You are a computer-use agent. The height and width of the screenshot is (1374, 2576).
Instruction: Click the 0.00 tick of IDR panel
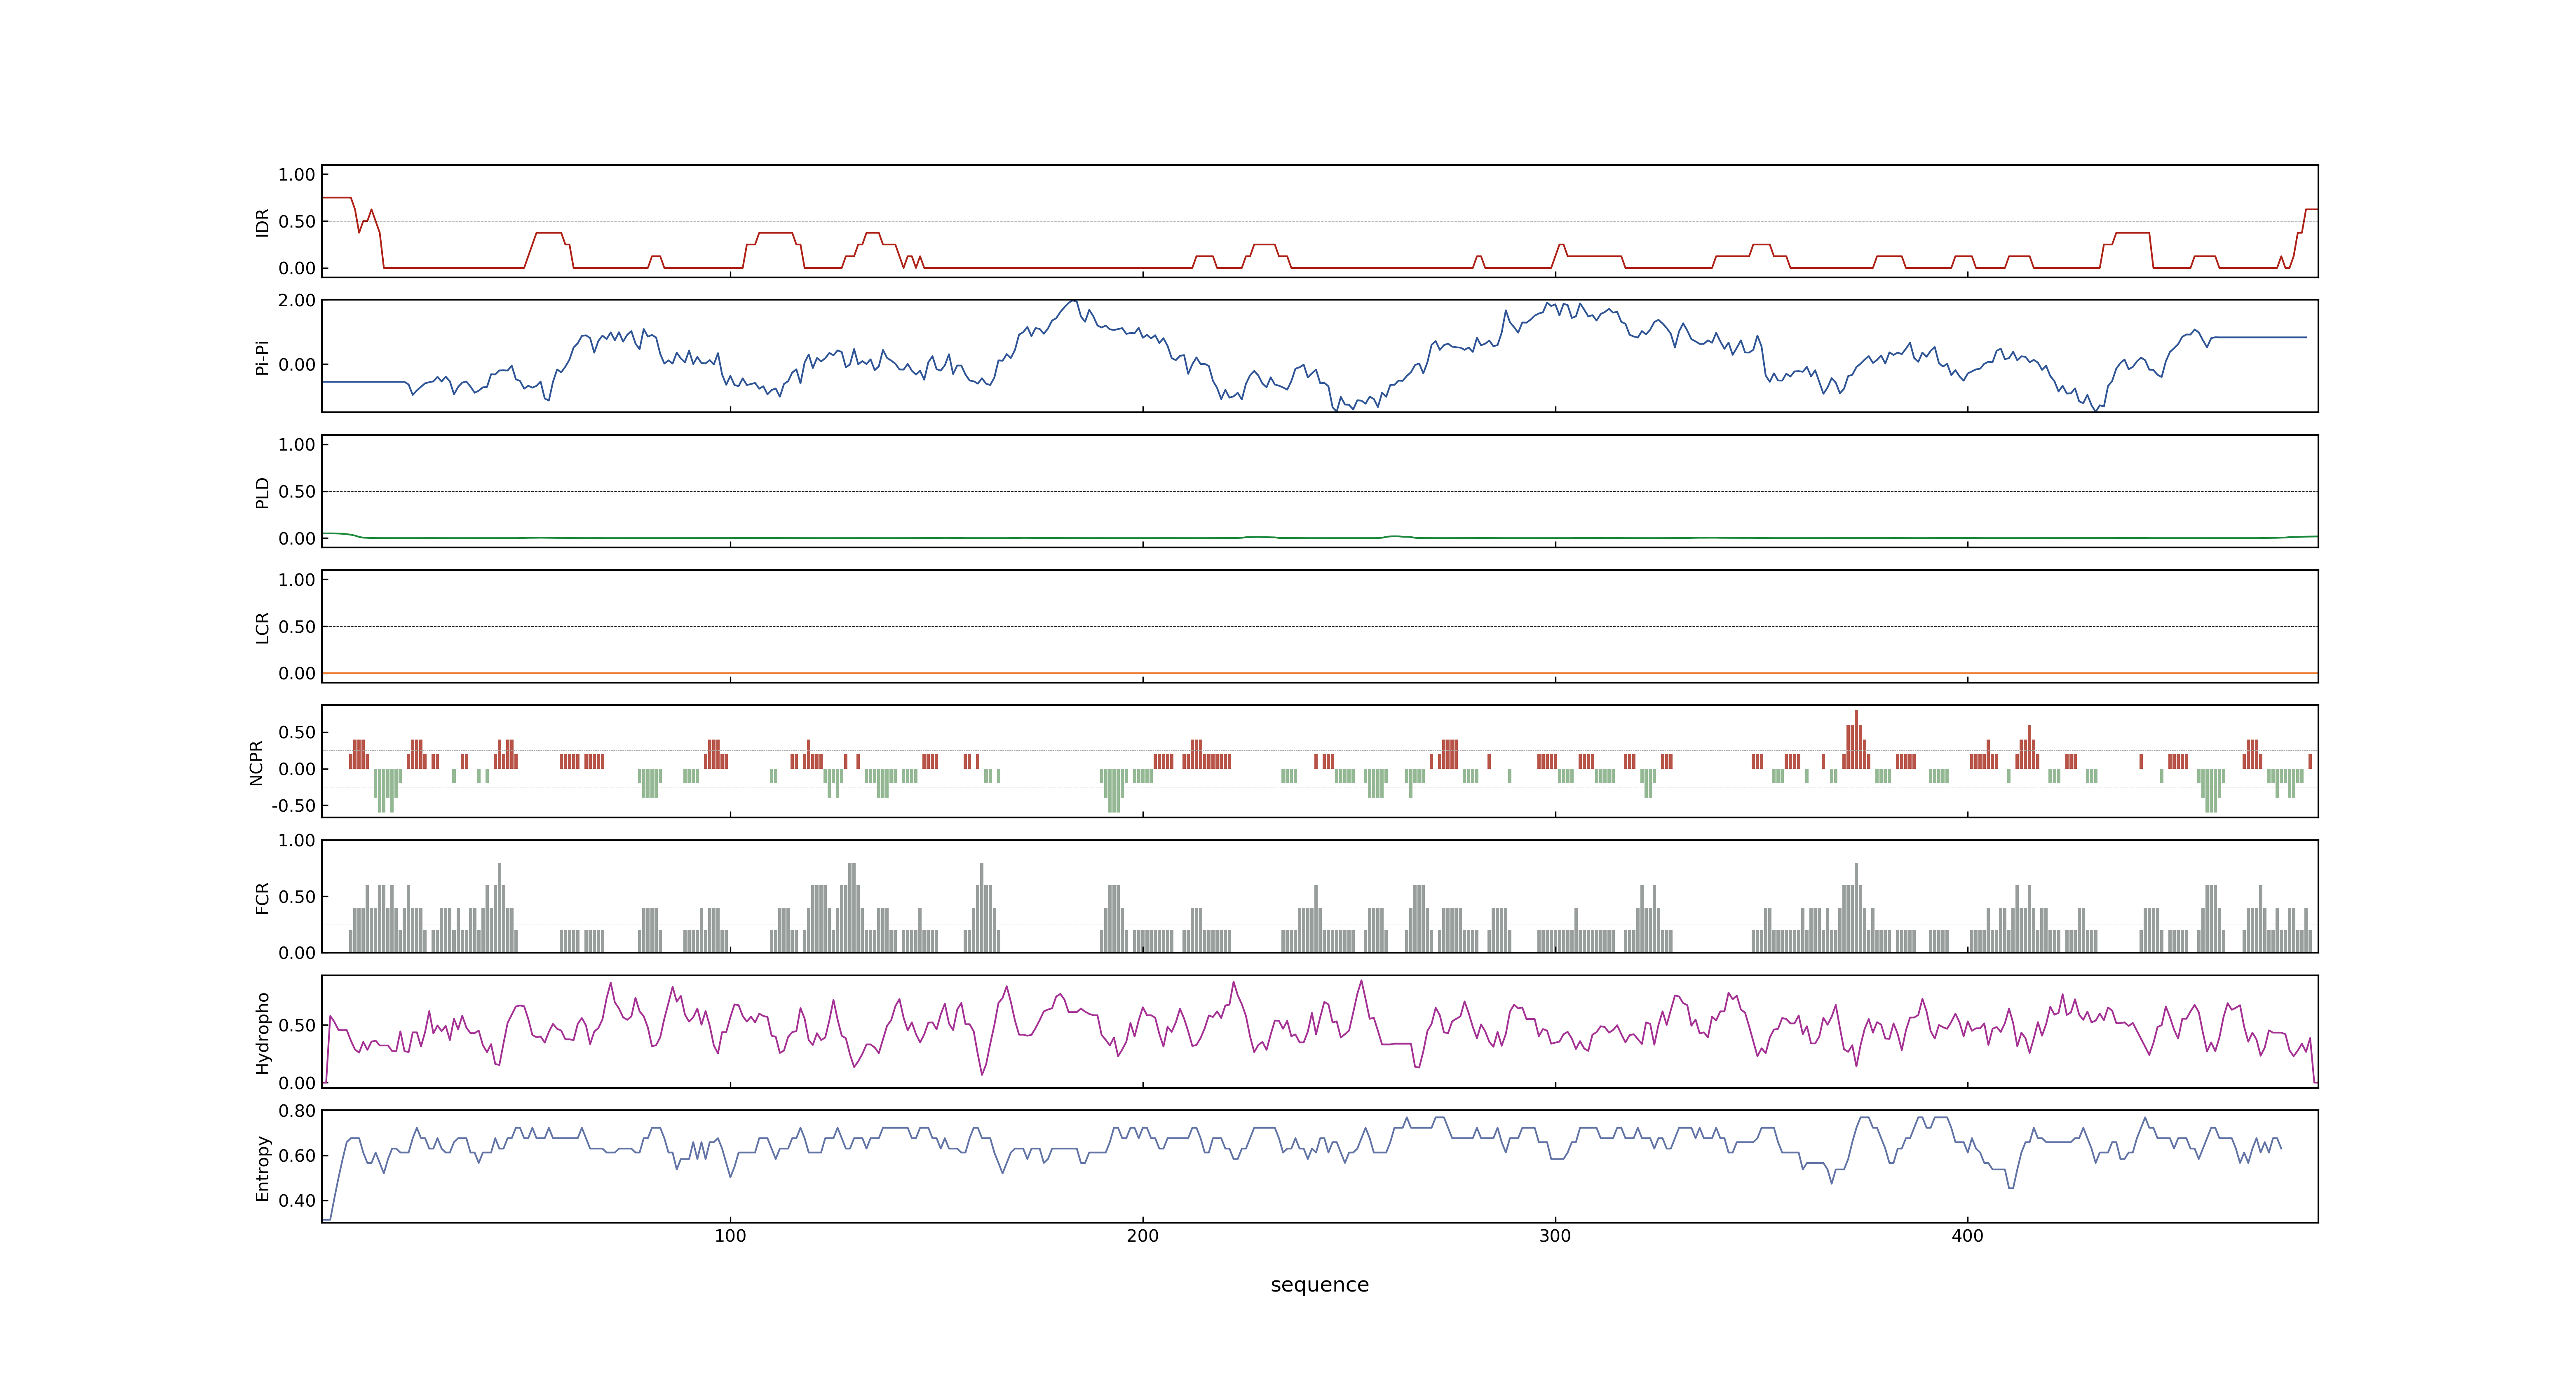coord(297,268)
